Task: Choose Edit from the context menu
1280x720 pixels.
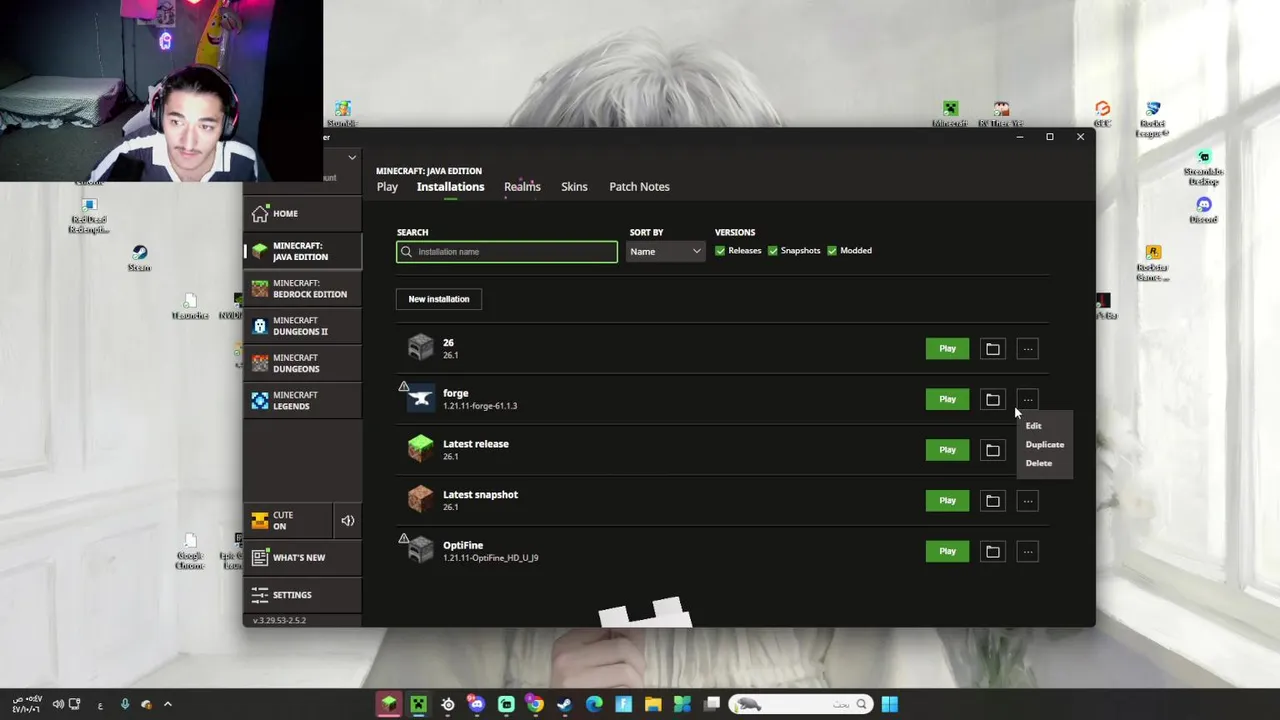Action: [x=1033, y=426]
